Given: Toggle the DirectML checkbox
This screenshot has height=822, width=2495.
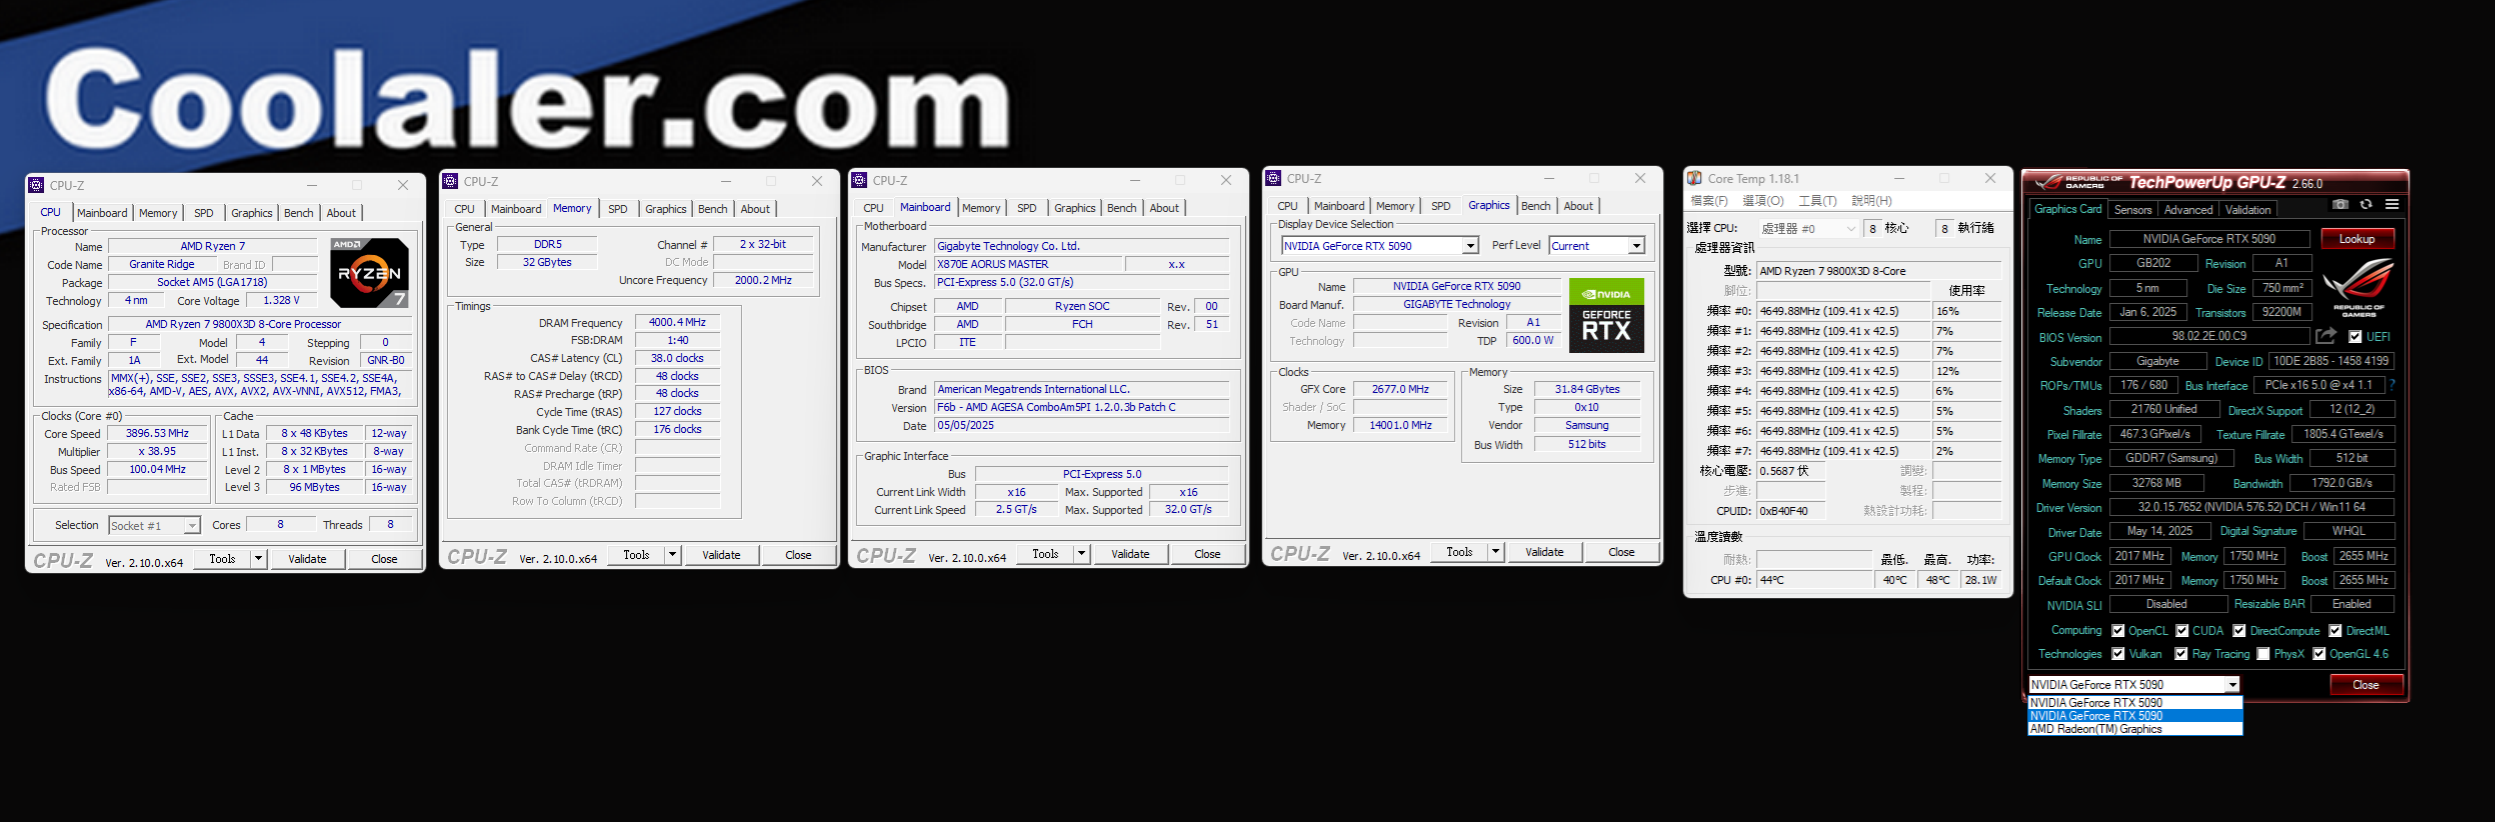Looking at the screenshot, I should [x=2335, y=631].
